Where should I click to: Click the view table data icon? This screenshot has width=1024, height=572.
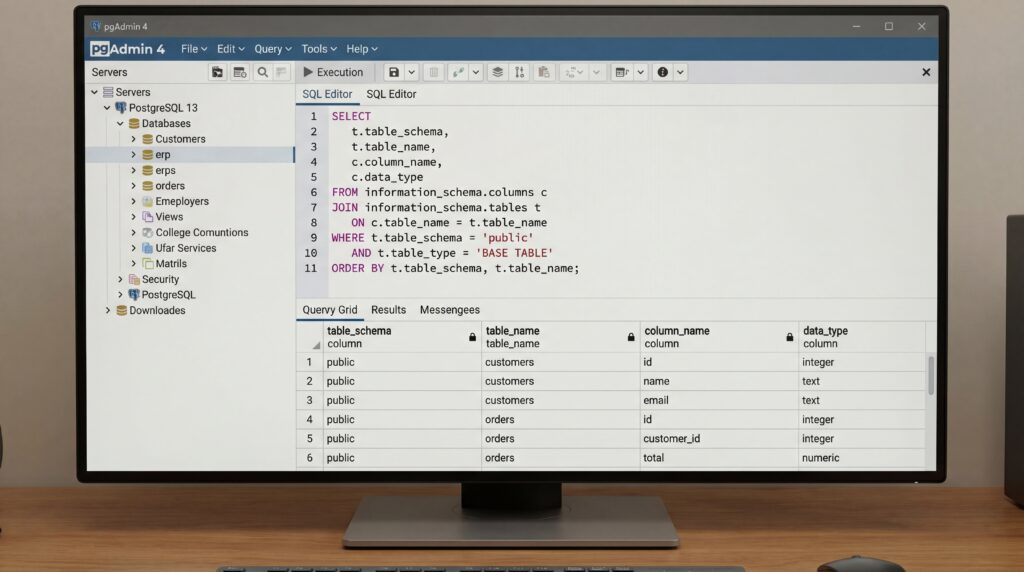[x=240, y=72]
